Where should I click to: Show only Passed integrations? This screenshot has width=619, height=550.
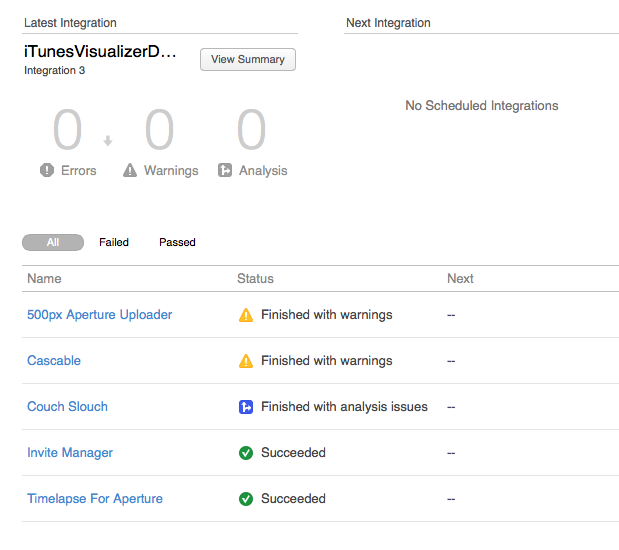177,242
